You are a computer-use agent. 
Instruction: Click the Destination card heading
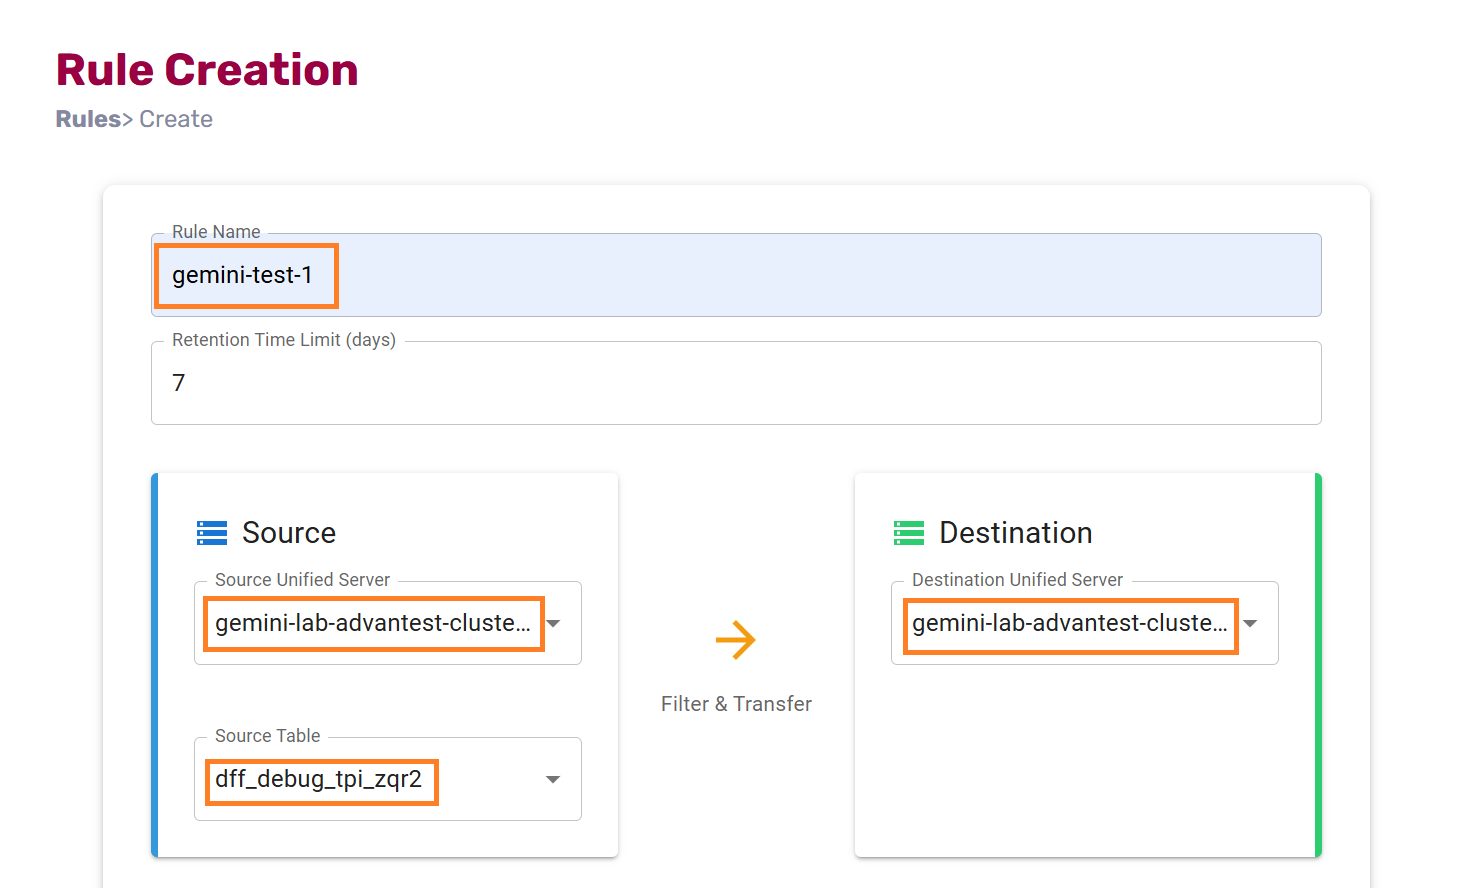[1015, 533]
